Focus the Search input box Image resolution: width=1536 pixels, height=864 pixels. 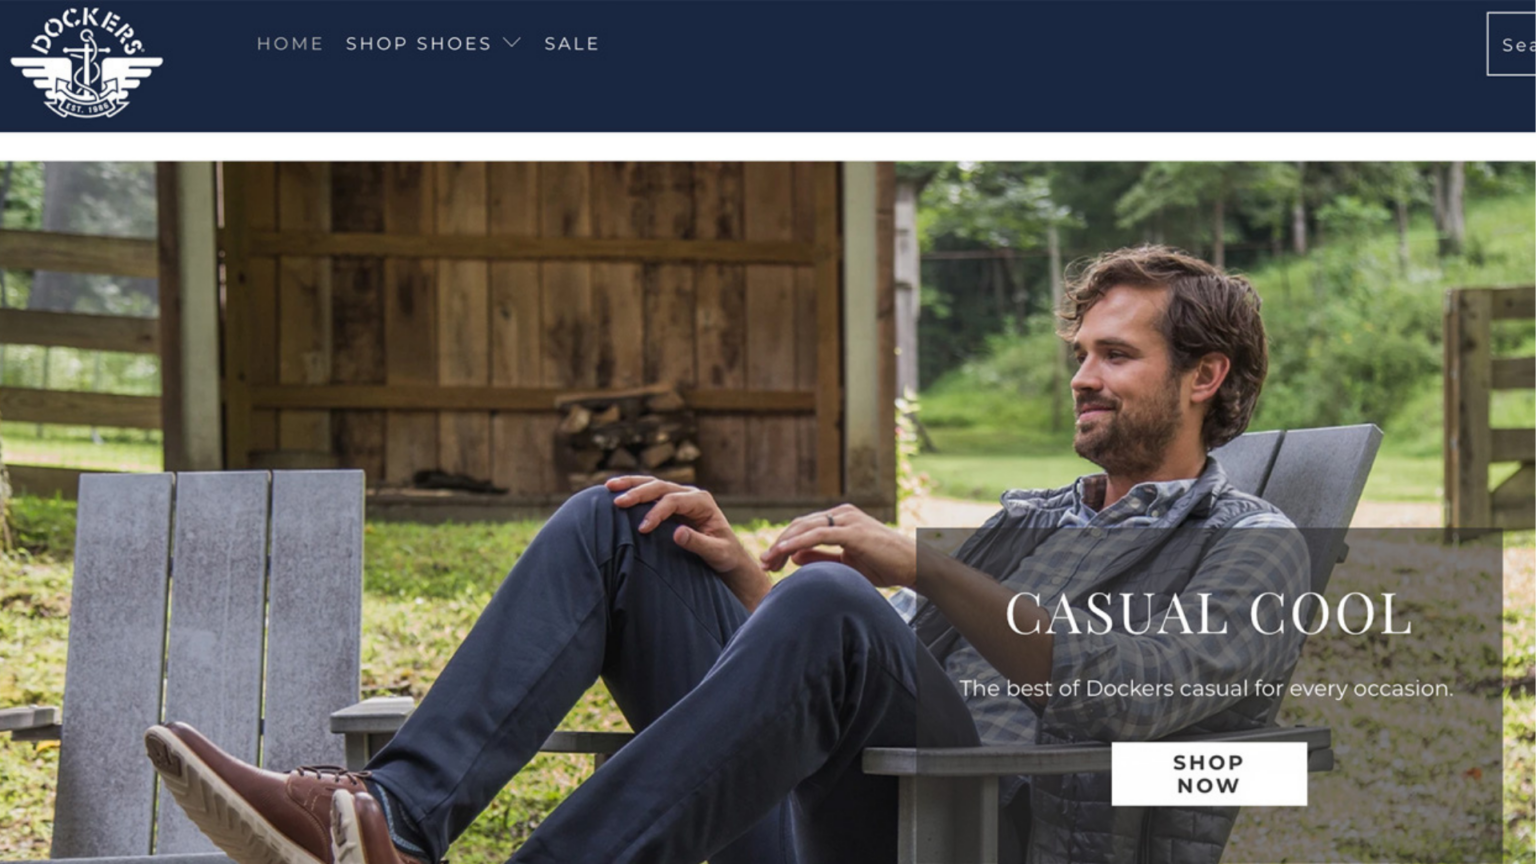(1511, 44)
